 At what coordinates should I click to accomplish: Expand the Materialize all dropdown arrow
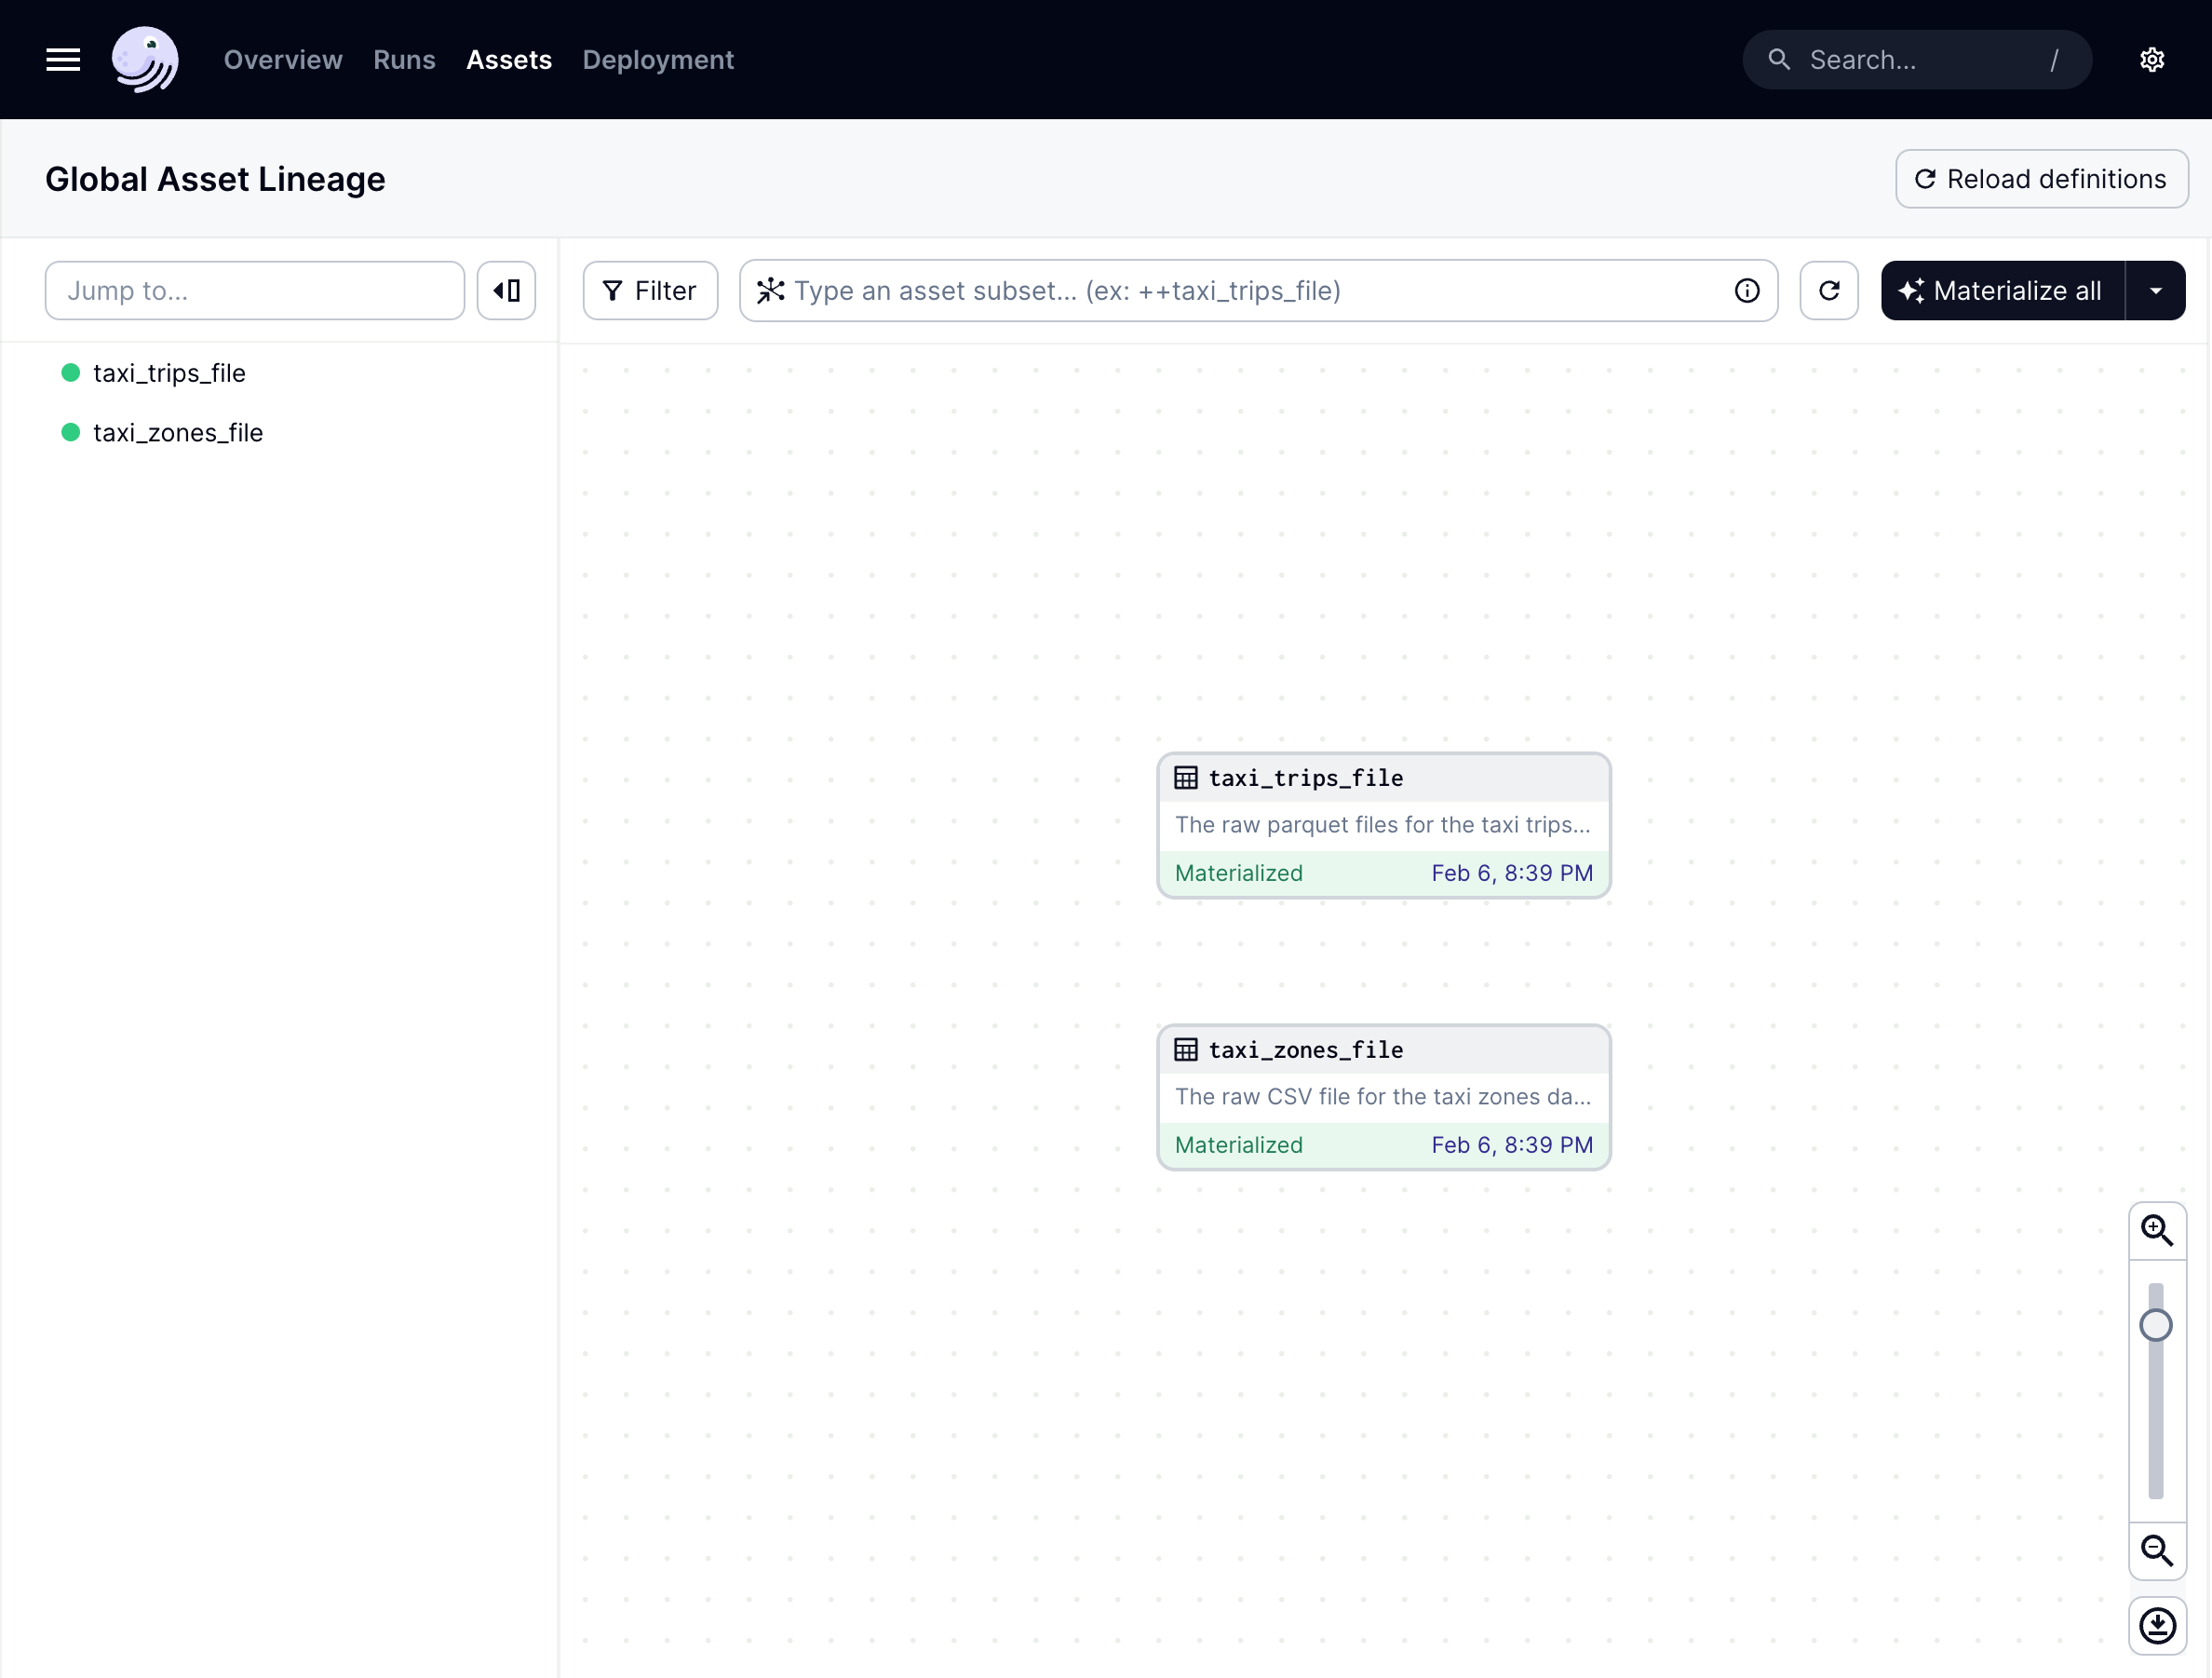point(2156,291)
